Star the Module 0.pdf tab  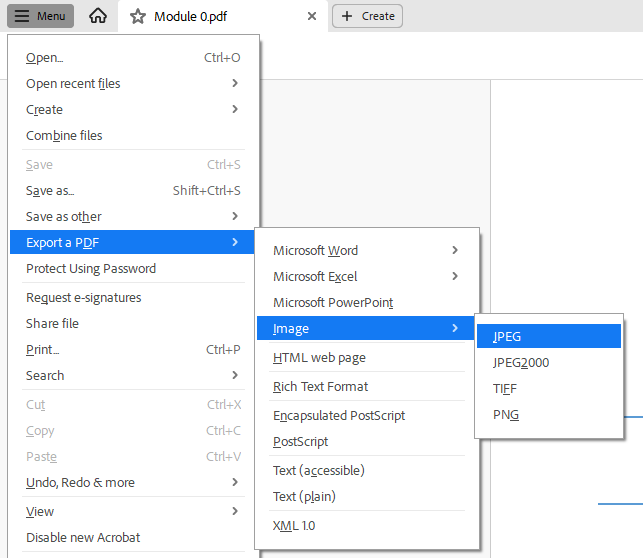pos(138,16)
